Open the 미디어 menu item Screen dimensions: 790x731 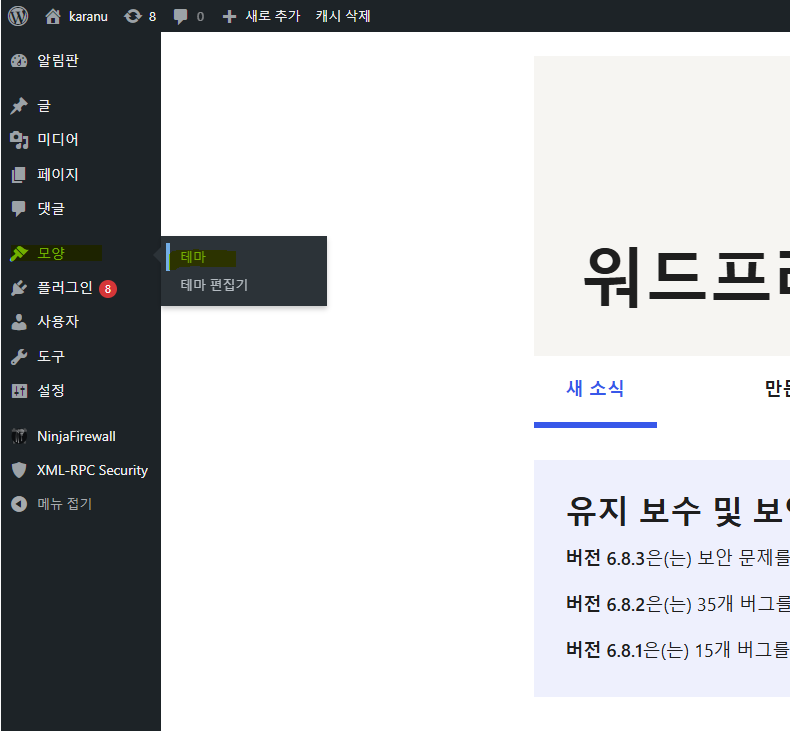coord(58,140)
